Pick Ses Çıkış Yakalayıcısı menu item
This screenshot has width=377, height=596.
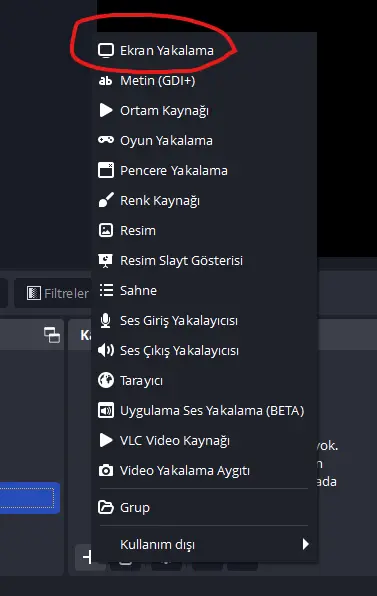204,350
